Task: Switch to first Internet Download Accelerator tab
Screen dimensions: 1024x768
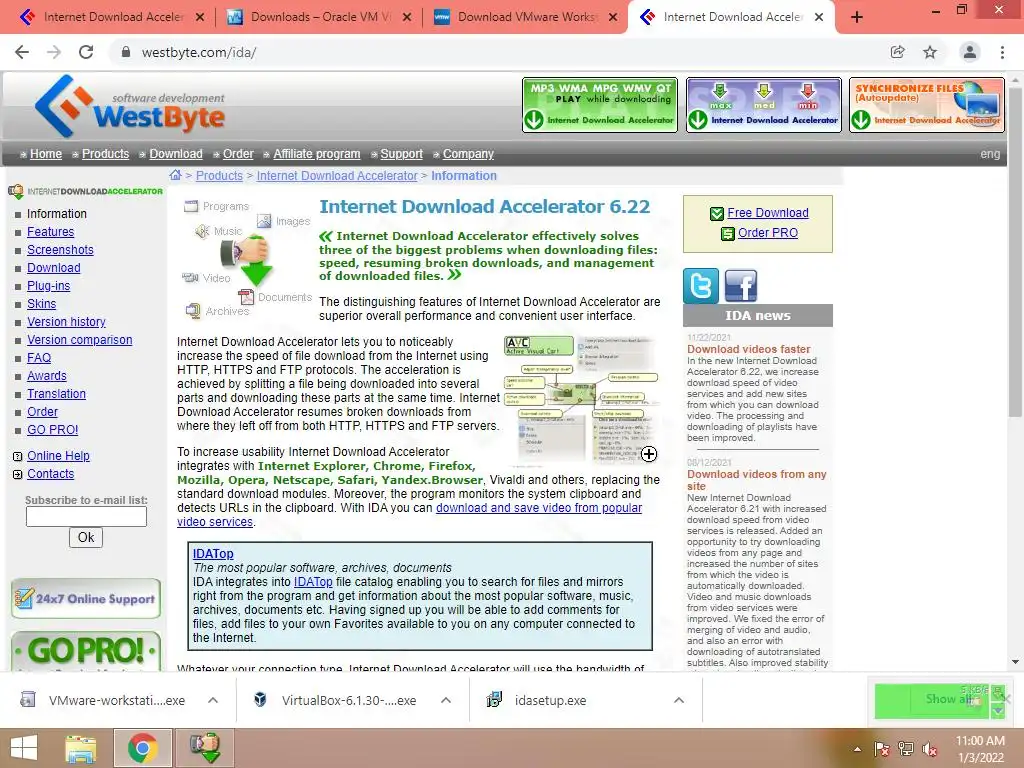Action: (x=112, y=17)
